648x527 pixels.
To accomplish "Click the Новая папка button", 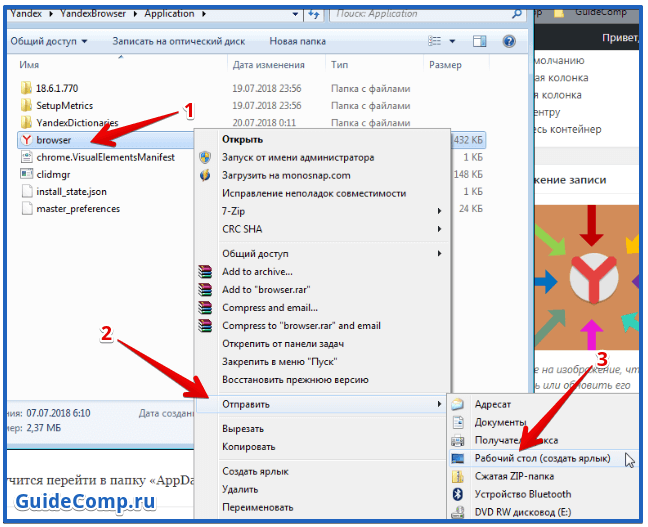I will tap(298, 41).
